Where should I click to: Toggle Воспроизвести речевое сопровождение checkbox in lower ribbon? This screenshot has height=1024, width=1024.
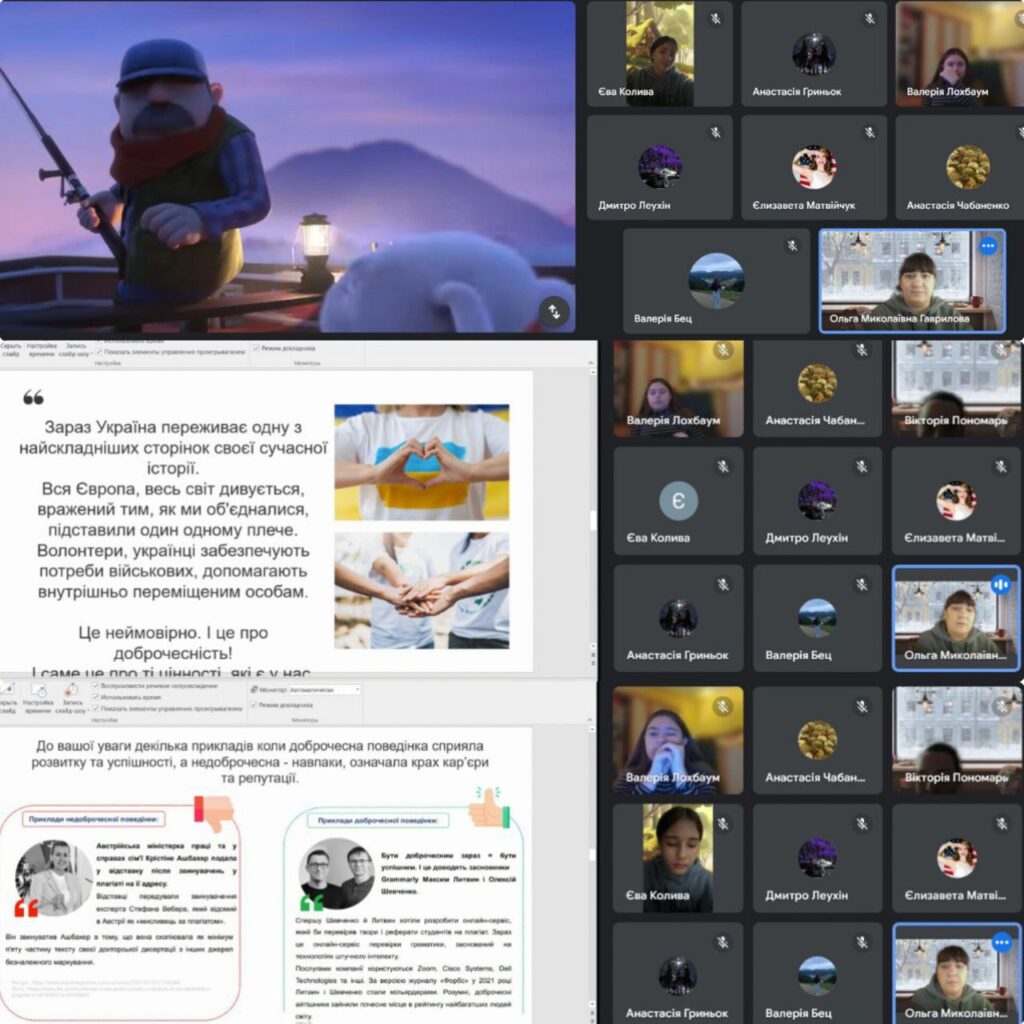tap(96, 686)
